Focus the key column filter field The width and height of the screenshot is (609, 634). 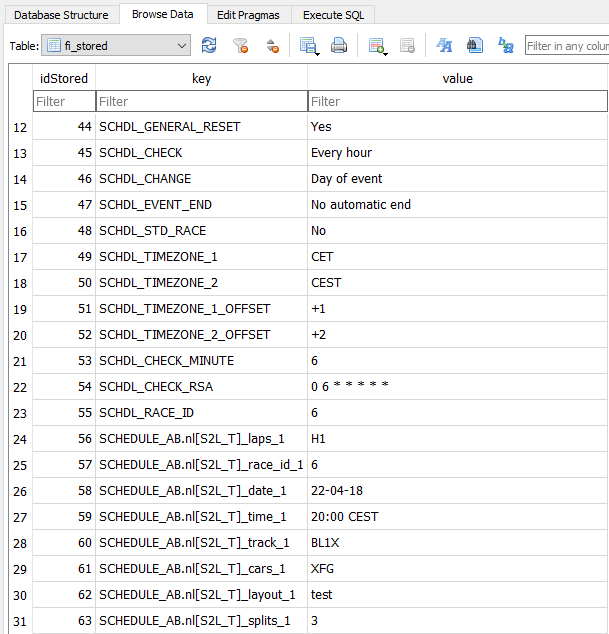click(x=202, y=101)
